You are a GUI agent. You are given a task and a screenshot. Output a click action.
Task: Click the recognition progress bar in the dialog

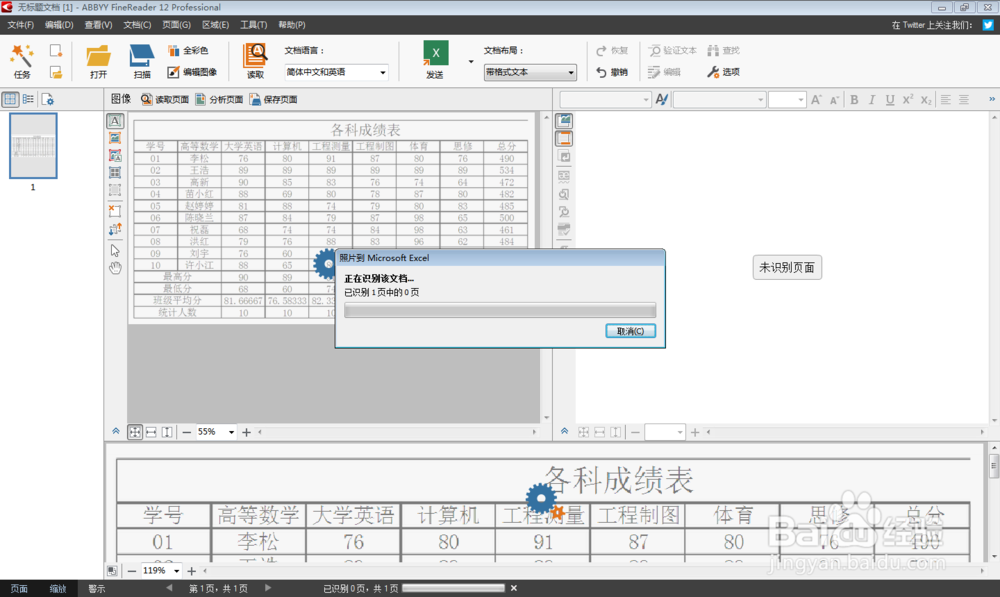pyautogui.click(x=500, y=310)
